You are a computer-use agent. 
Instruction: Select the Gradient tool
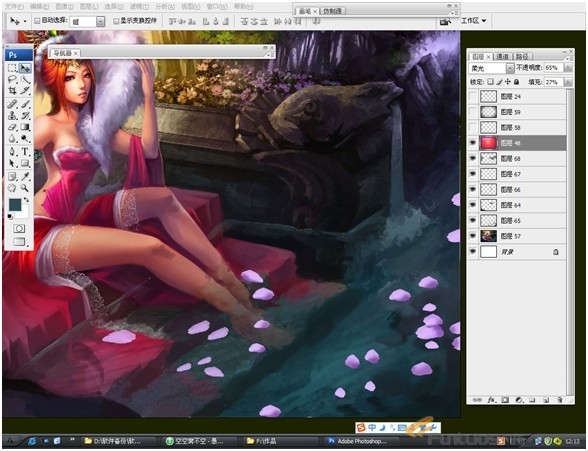coord(25,127)
